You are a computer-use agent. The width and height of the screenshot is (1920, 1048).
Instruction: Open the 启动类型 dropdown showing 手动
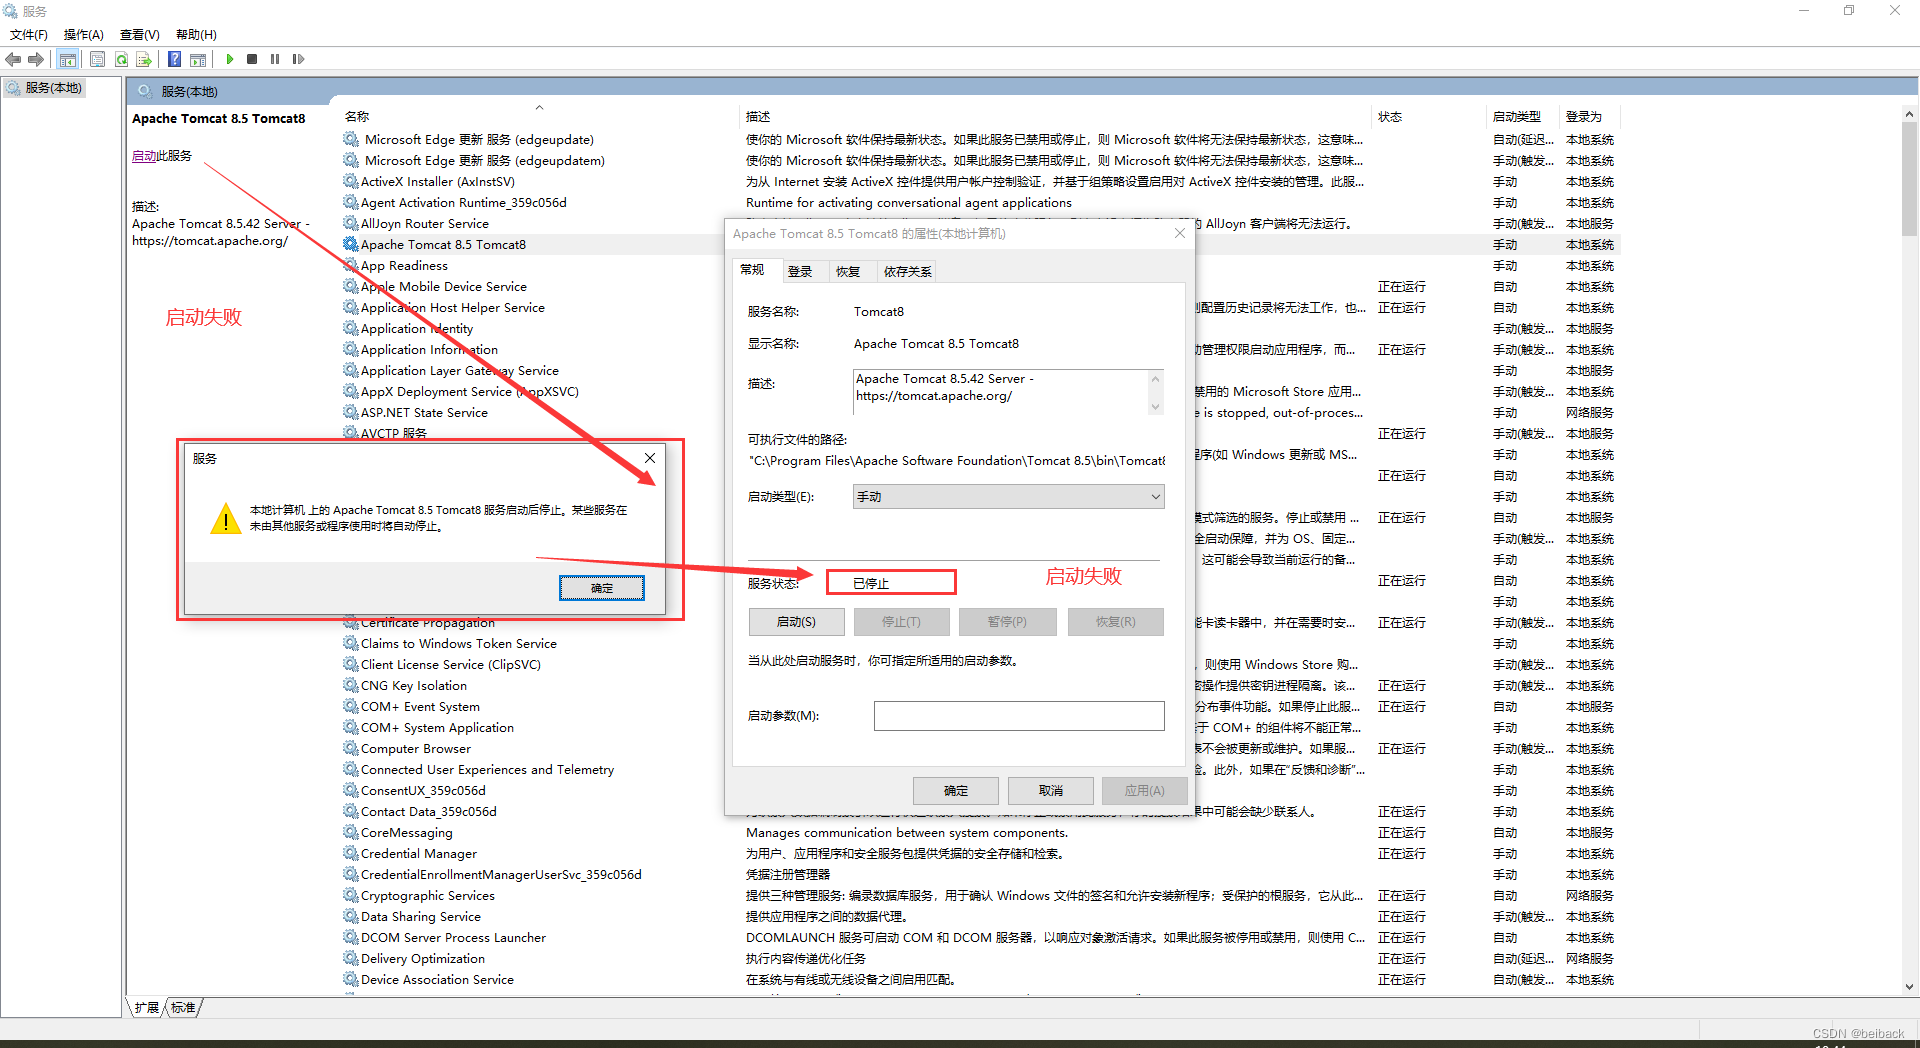point(1008,496)
